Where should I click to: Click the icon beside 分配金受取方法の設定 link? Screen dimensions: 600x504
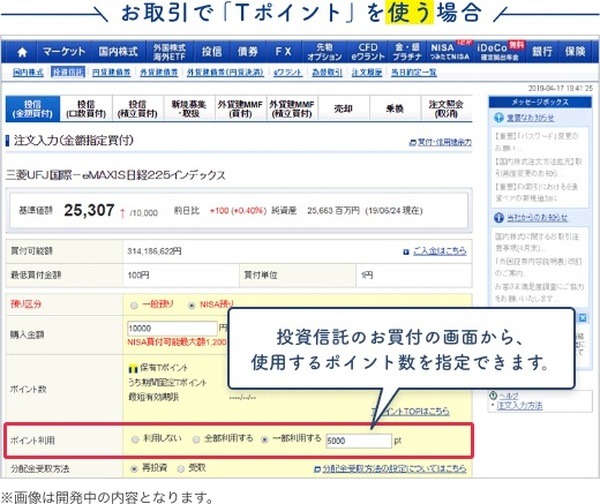tap(317, 469)
